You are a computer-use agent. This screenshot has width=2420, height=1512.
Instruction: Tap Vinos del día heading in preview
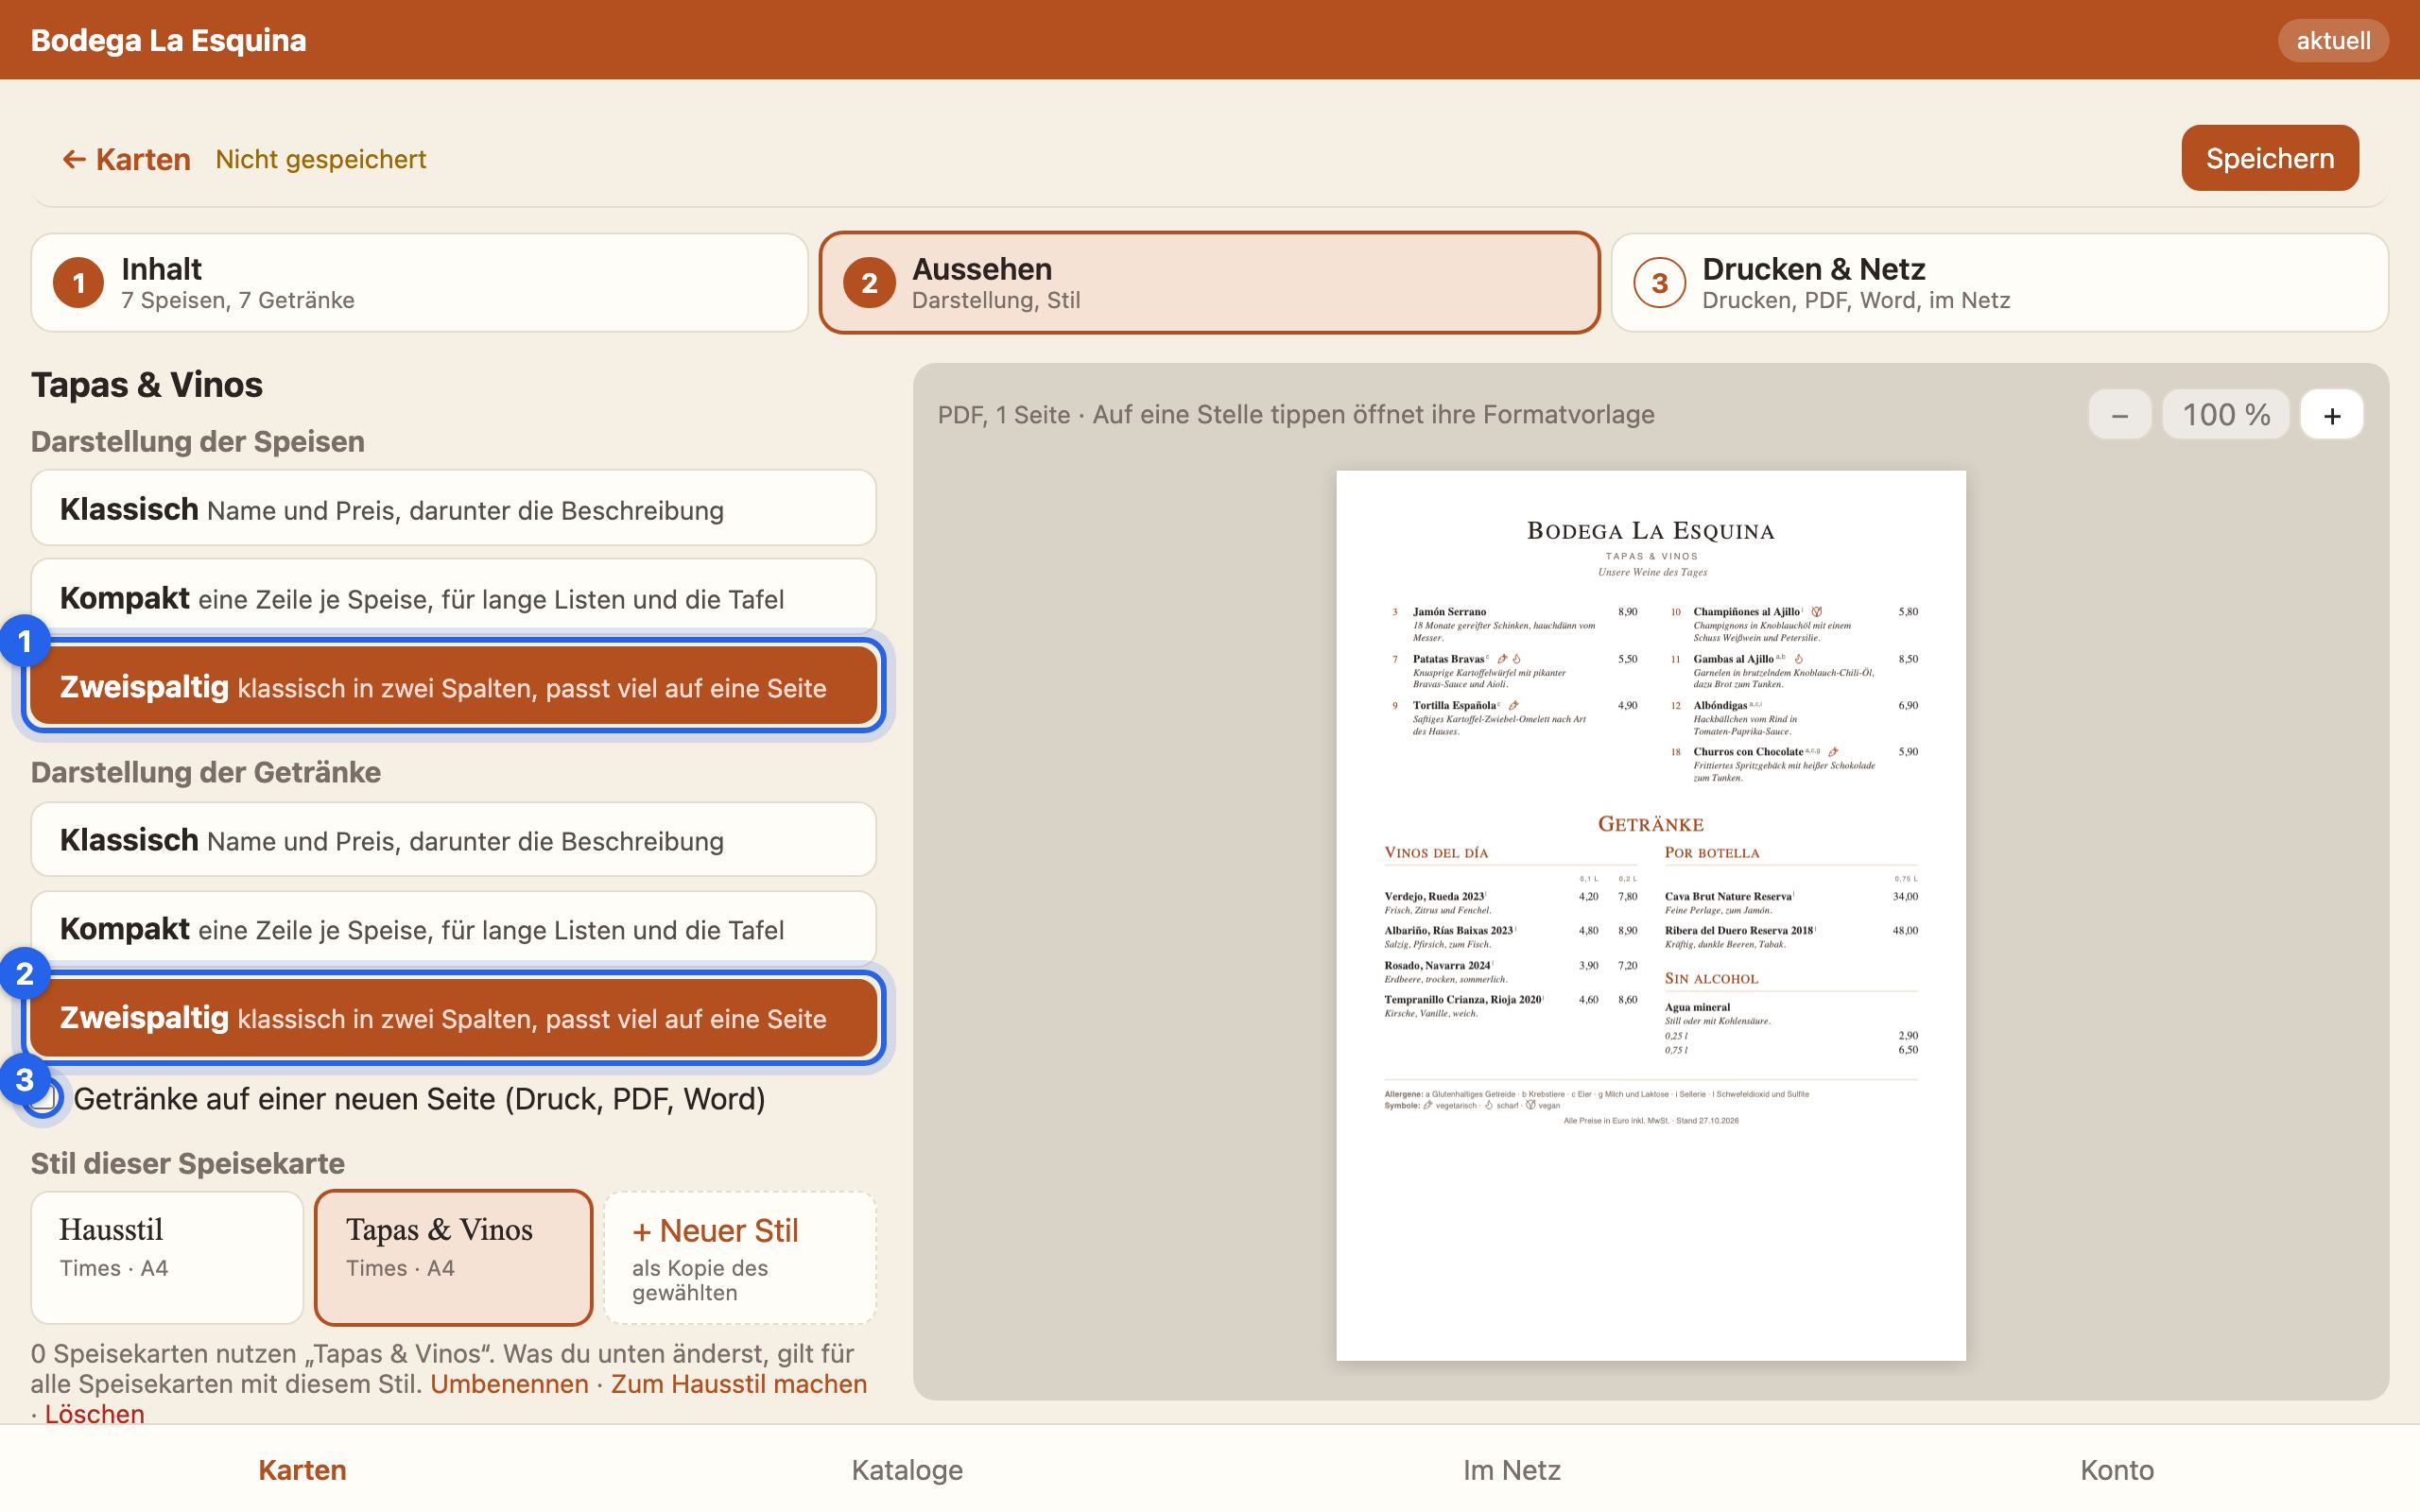point(1436,853)
